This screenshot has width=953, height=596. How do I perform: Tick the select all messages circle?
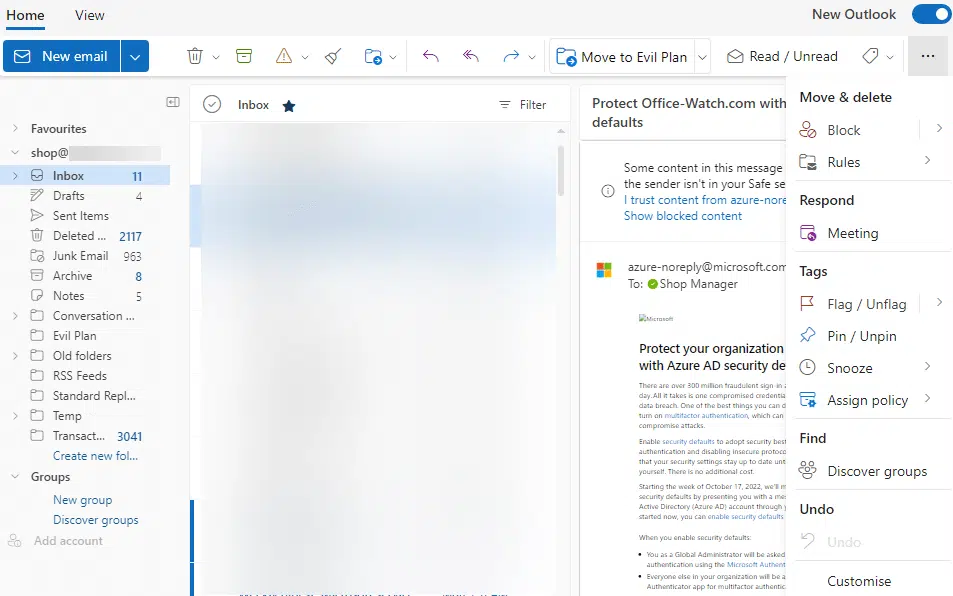[212, 104]
